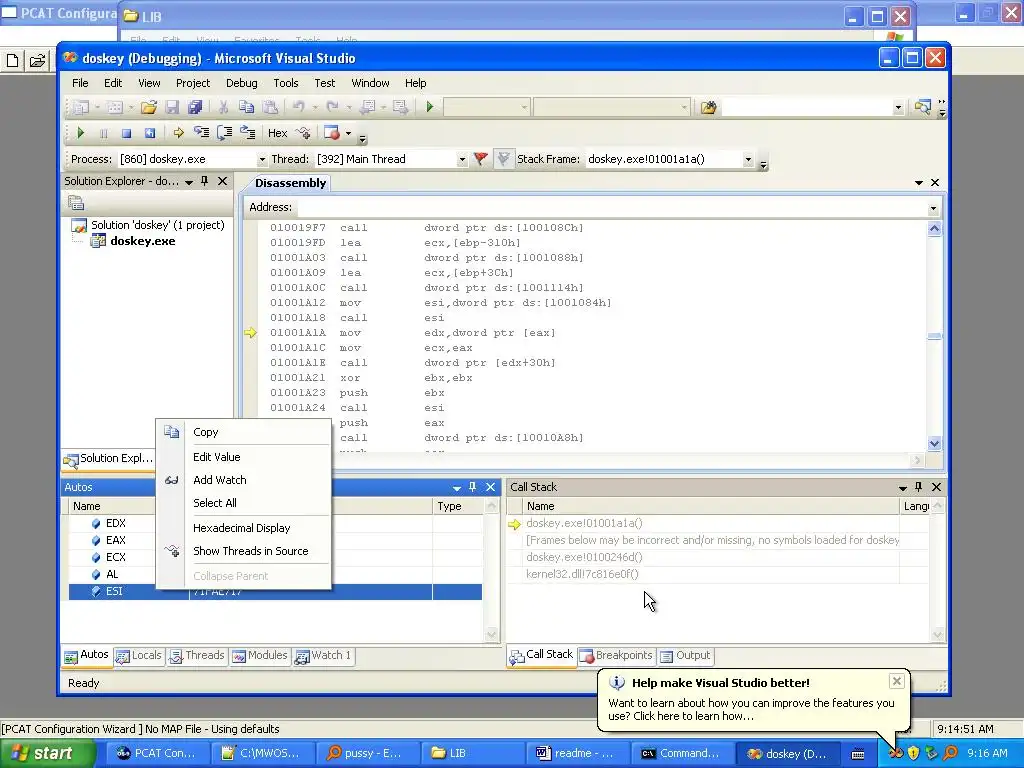Switch to the Threads tab
This screenshot has width=1024, height=768.
197,655
